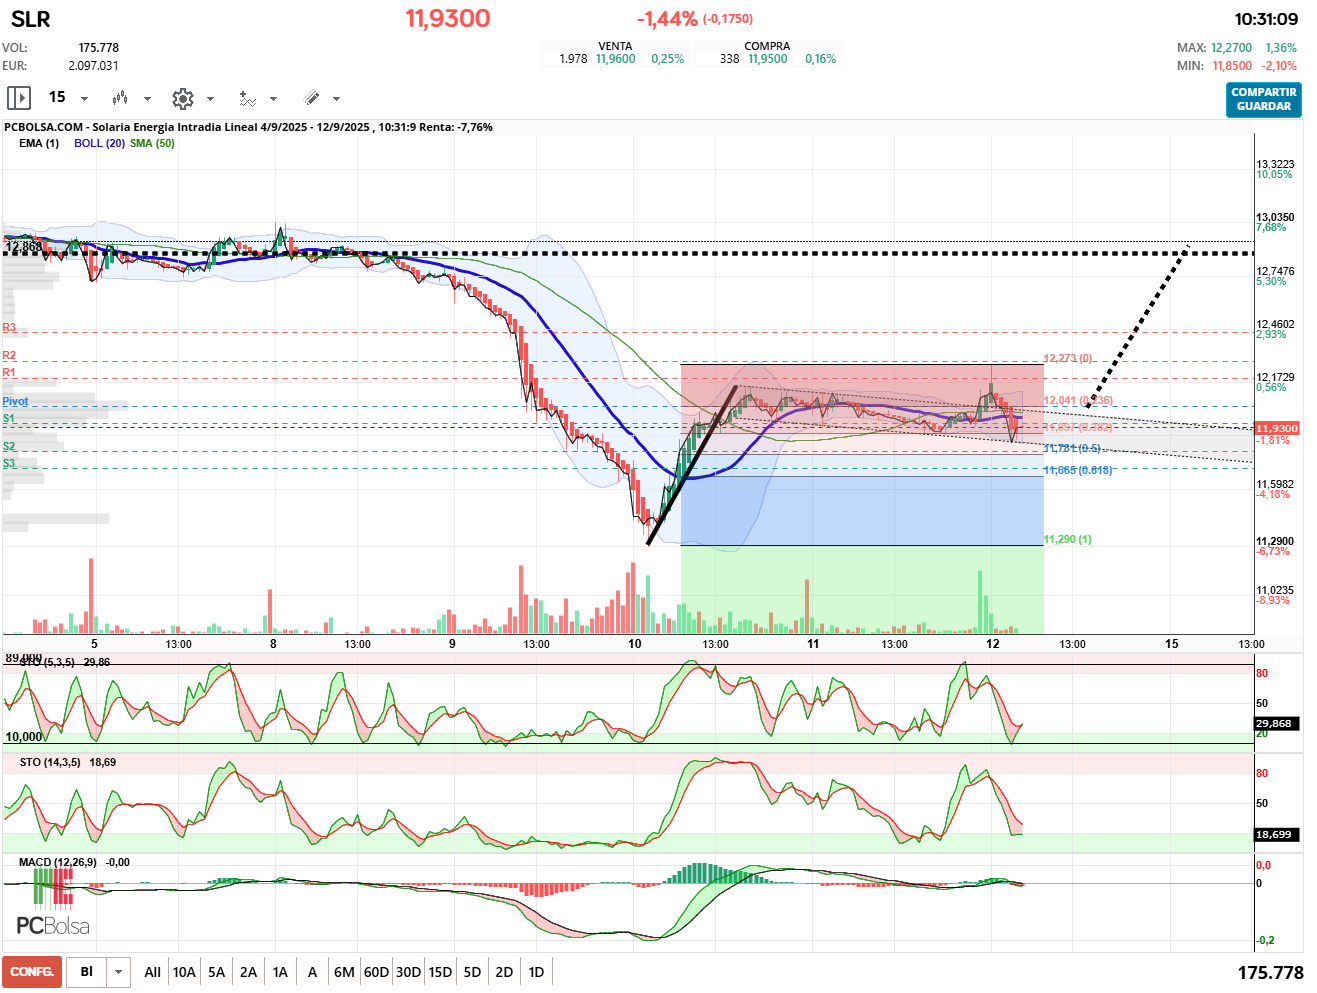The width and height of the screenshot is (1317, 993).
Task: Click the MACD (12,26,9) indicator label
Action: 58,862
